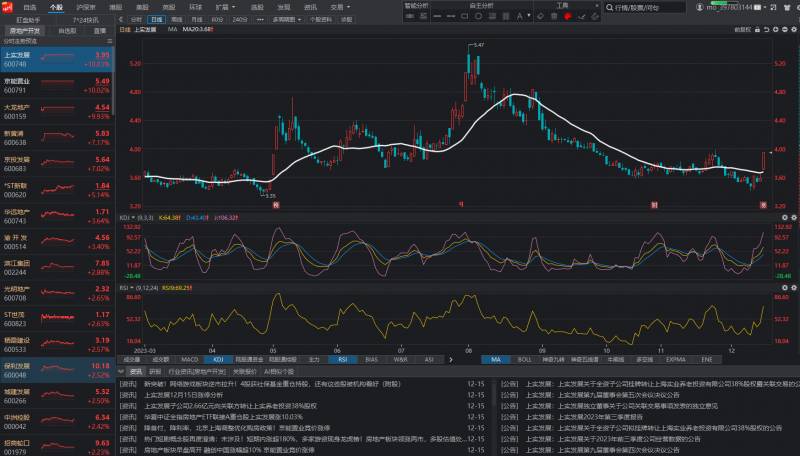
Task: Click the red app logo icon
Action: pos(7,8)
